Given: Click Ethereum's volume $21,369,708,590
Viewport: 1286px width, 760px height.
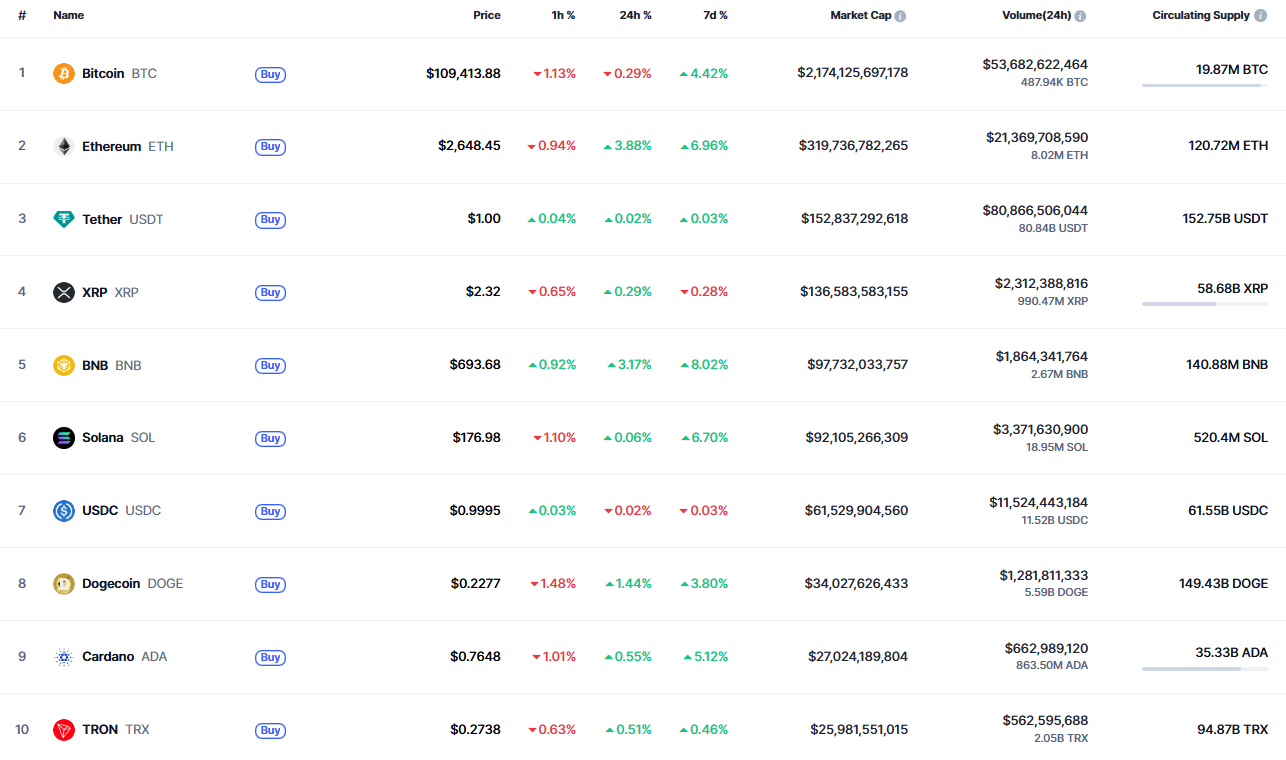Looking at the screenshot, I should coord(1037,138).
